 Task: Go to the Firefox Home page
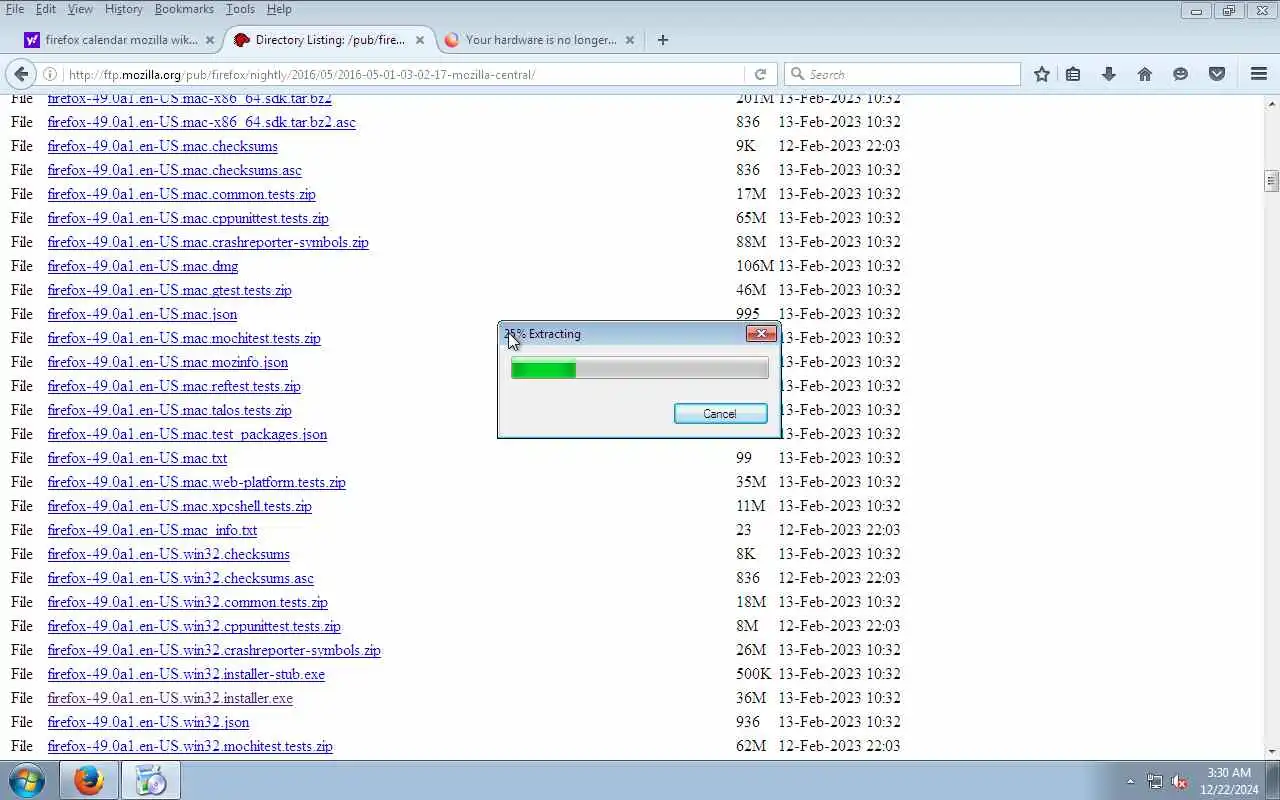point(1145,74)
